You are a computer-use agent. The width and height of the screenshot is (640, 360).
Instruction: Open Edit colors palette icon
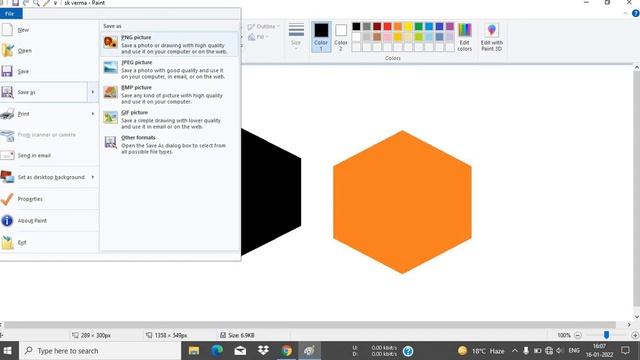(464, 37)
